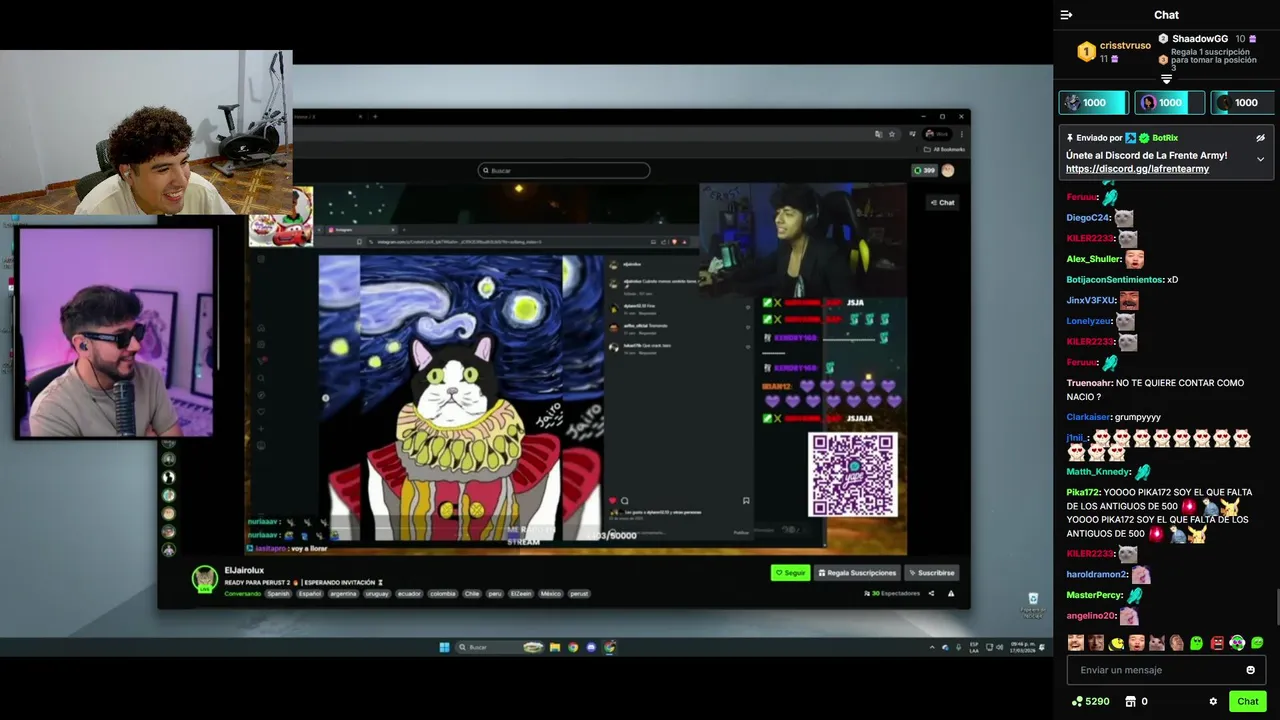Hide the pinned BotRix message
1280x720 pixels.
click(1260, 138)
